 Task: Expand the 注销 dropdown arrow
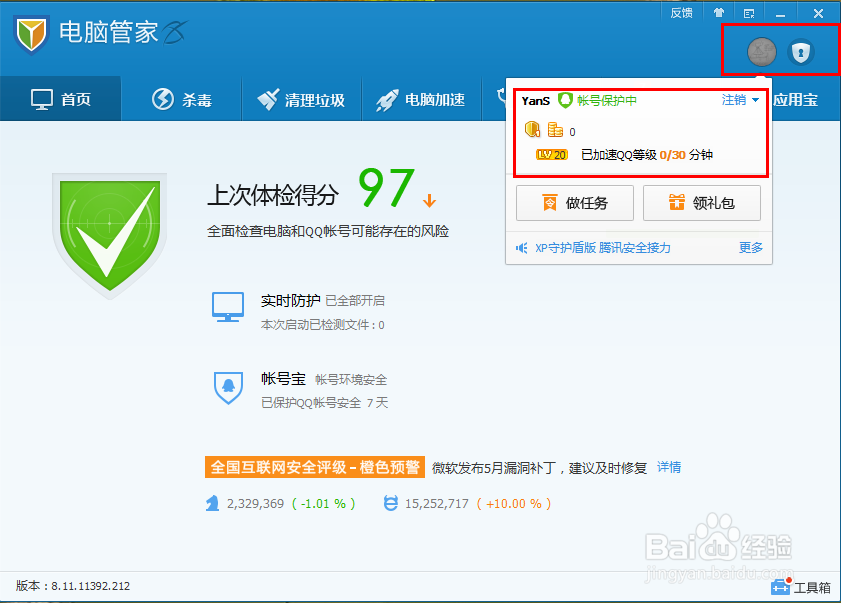(x=755, y=100)
